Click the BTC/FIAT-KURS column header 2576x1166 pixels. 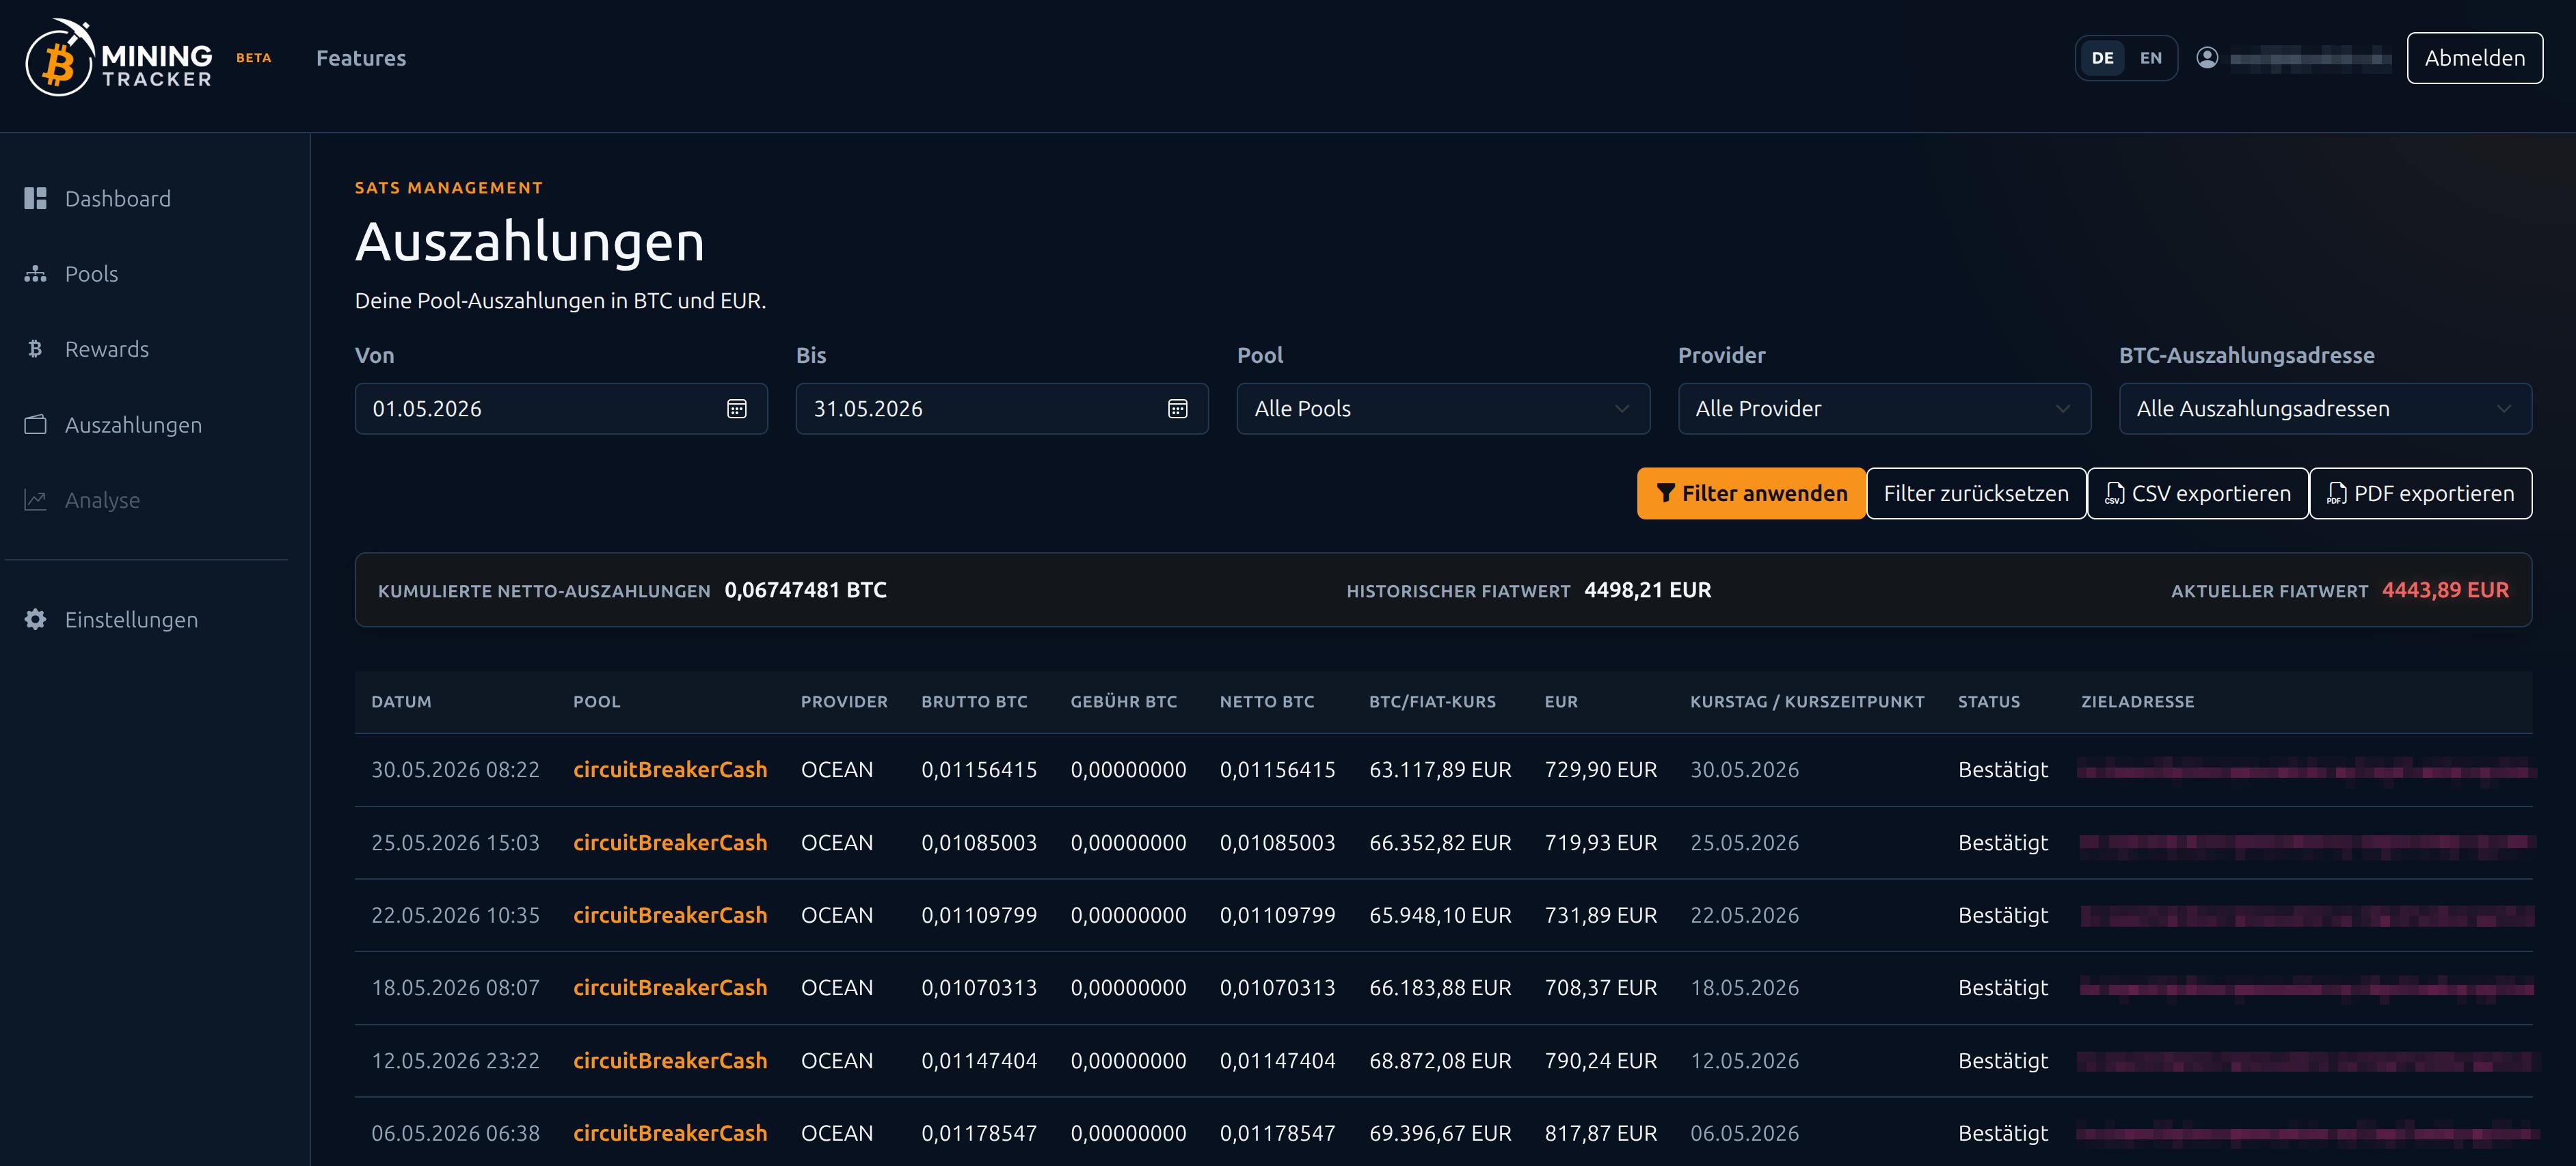coord(1432,701)
